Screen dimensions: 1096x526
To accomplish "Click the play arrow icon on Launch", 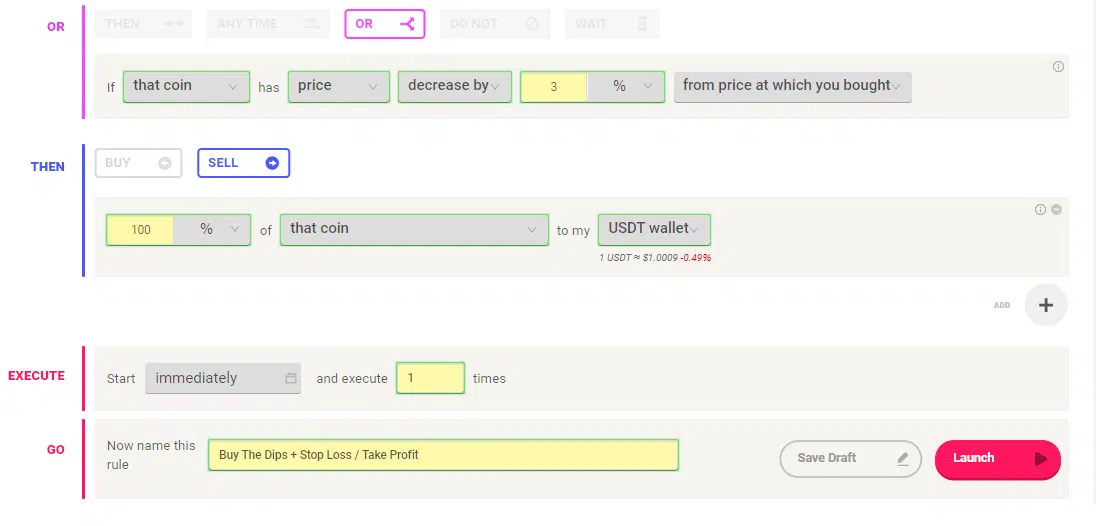I will click(x=1040, y=459).
